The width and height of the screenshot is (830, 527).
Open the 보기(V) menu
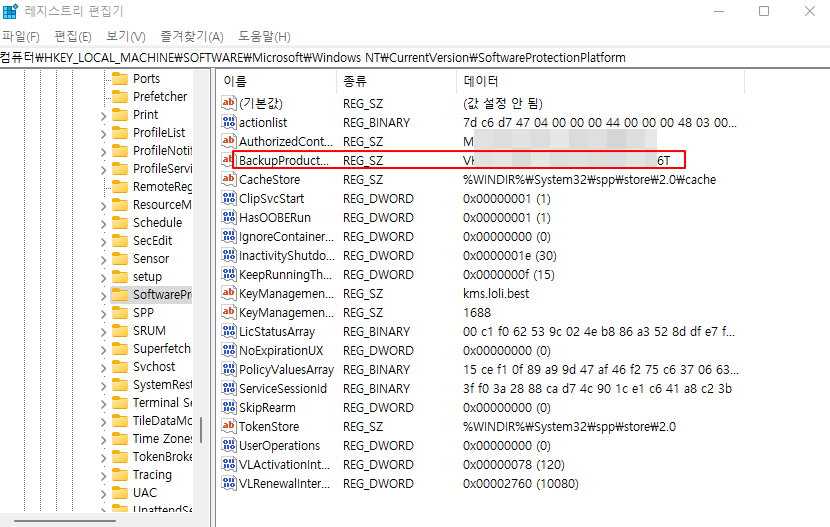click(x=125, y=37)
